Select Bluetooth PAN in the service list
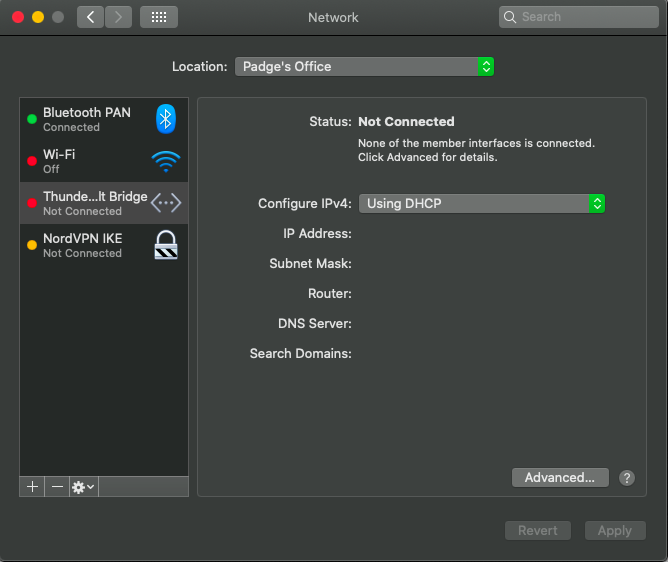 click(x=104, y=119)
